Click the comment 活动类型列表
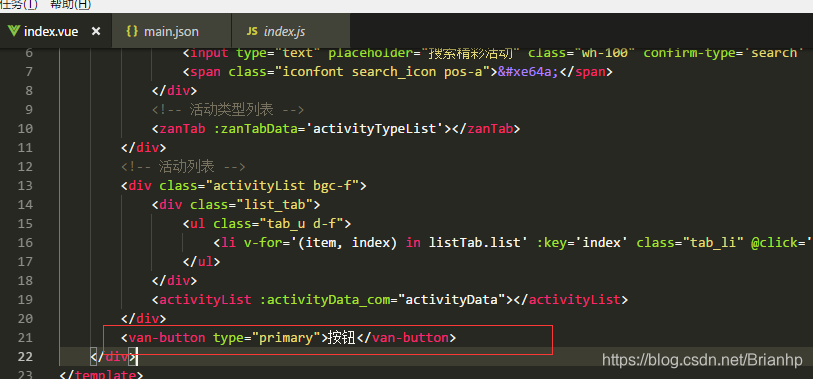The width and height of the screenshot is (813, 379). [x=228, y=109]
